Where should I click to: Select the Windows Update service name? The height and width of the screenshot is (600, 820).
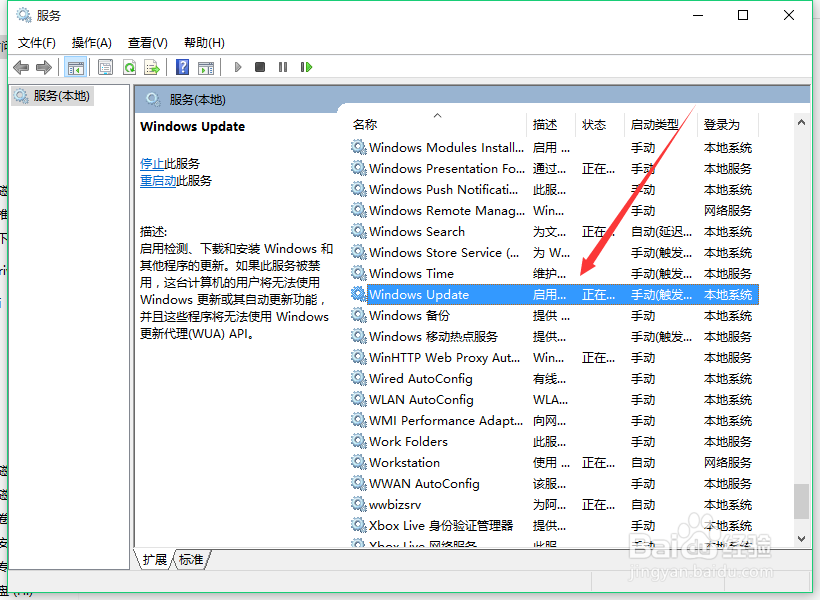pos(419,295)
